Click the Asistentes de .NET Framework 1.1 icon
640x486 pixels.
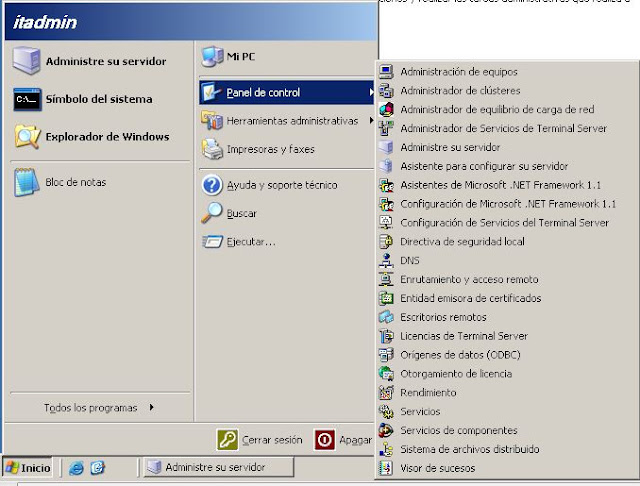386,185
